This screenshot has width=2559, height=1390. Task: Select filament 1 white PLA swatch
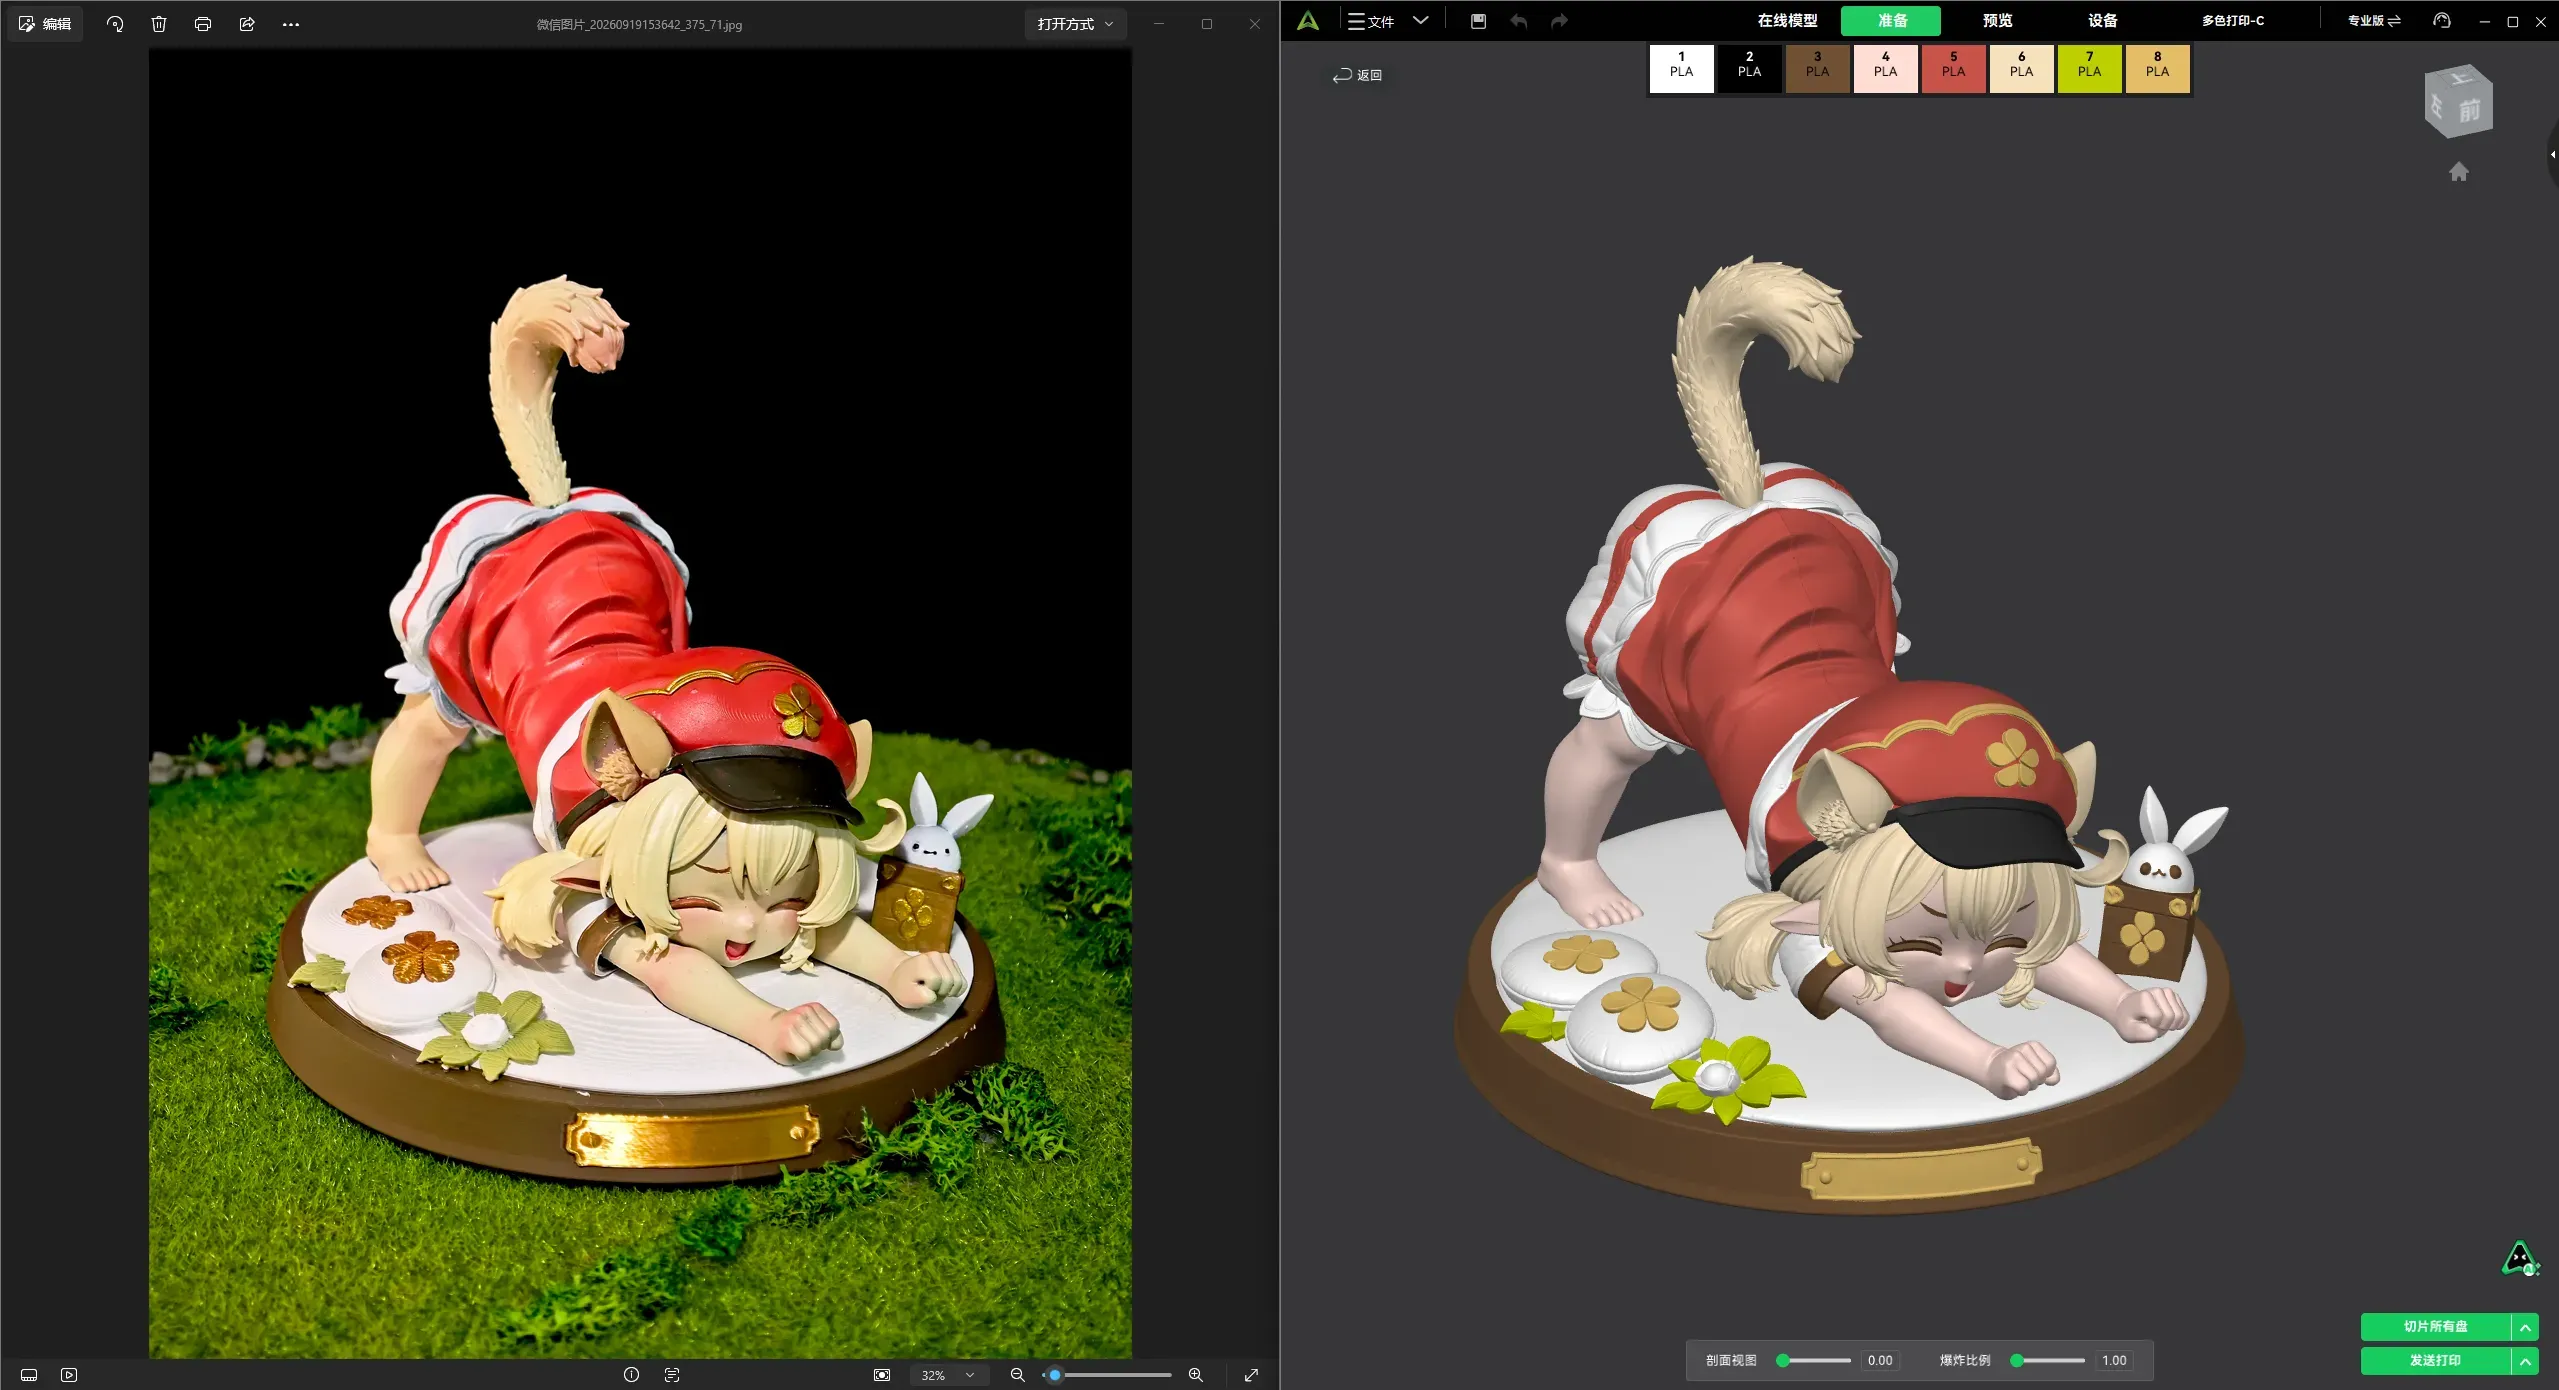[x=1681, y=68]
